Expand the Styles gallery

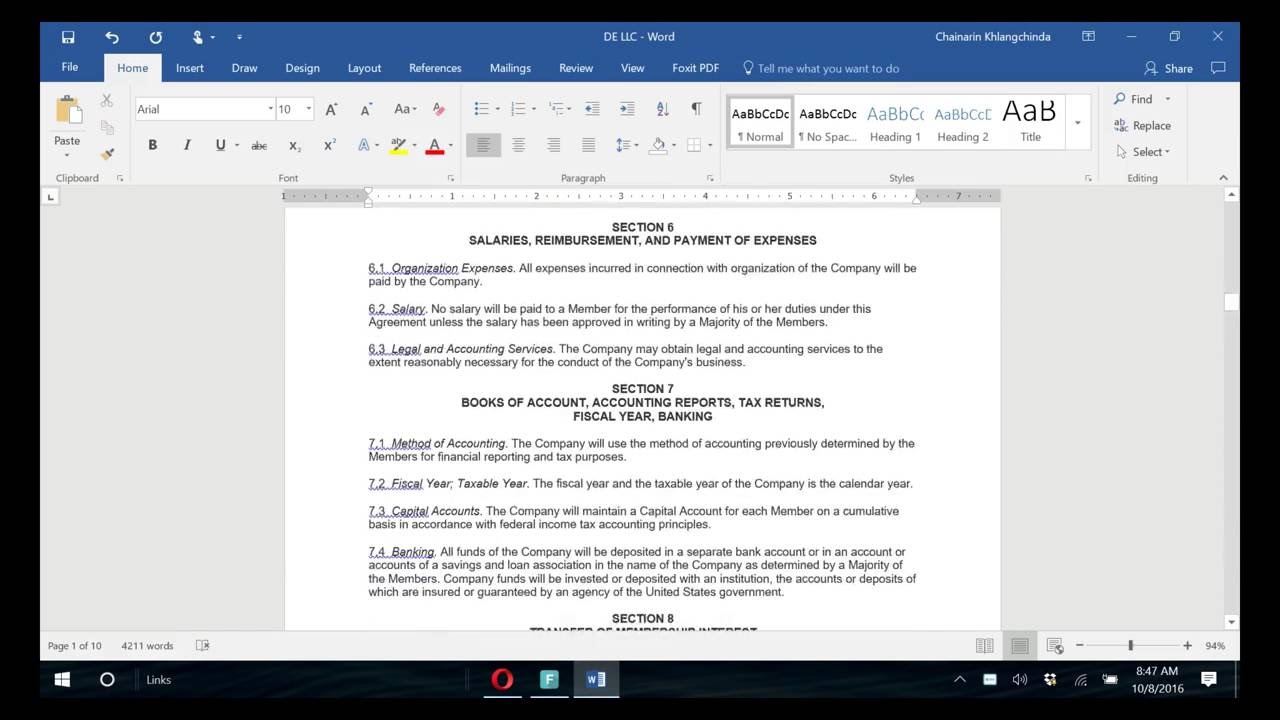1077,123
